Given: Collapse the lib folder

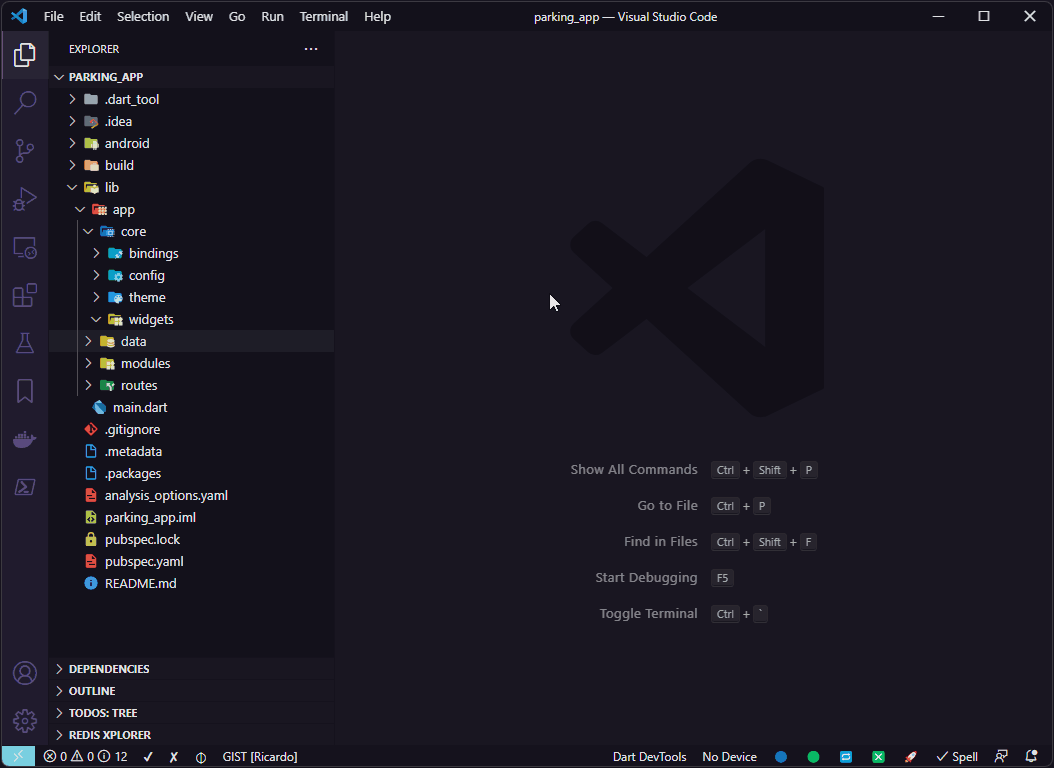Looking at the screenshot, I should 73,187.
